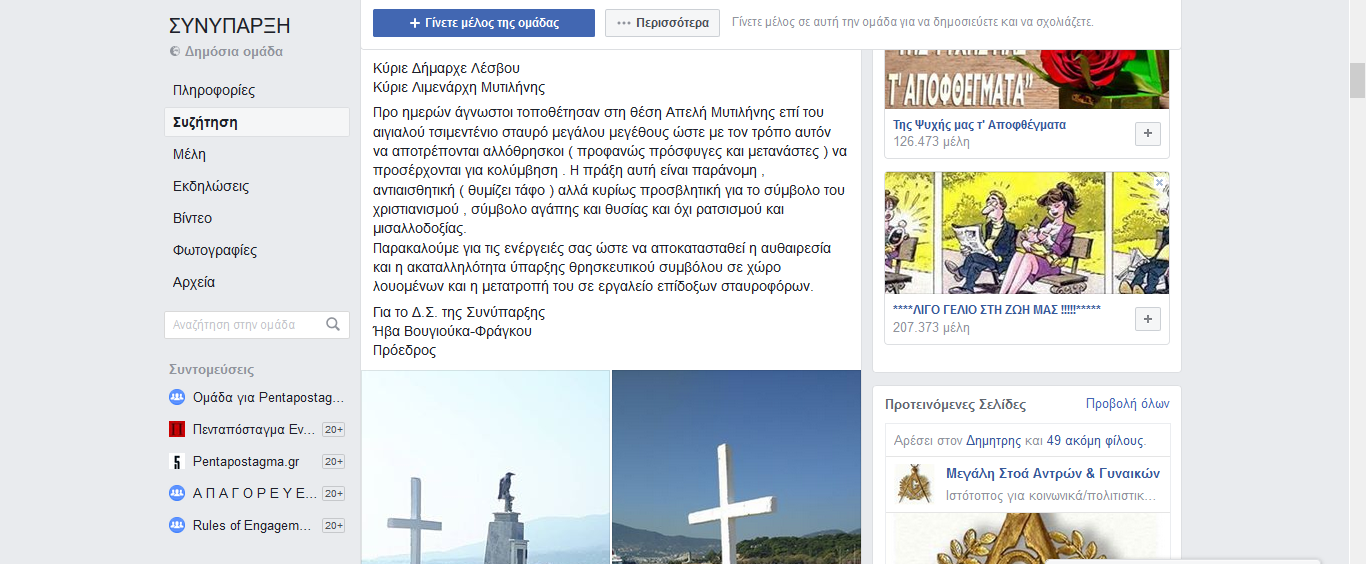Open Ομάδα για Pentapostagma shortcut icon

177,397
